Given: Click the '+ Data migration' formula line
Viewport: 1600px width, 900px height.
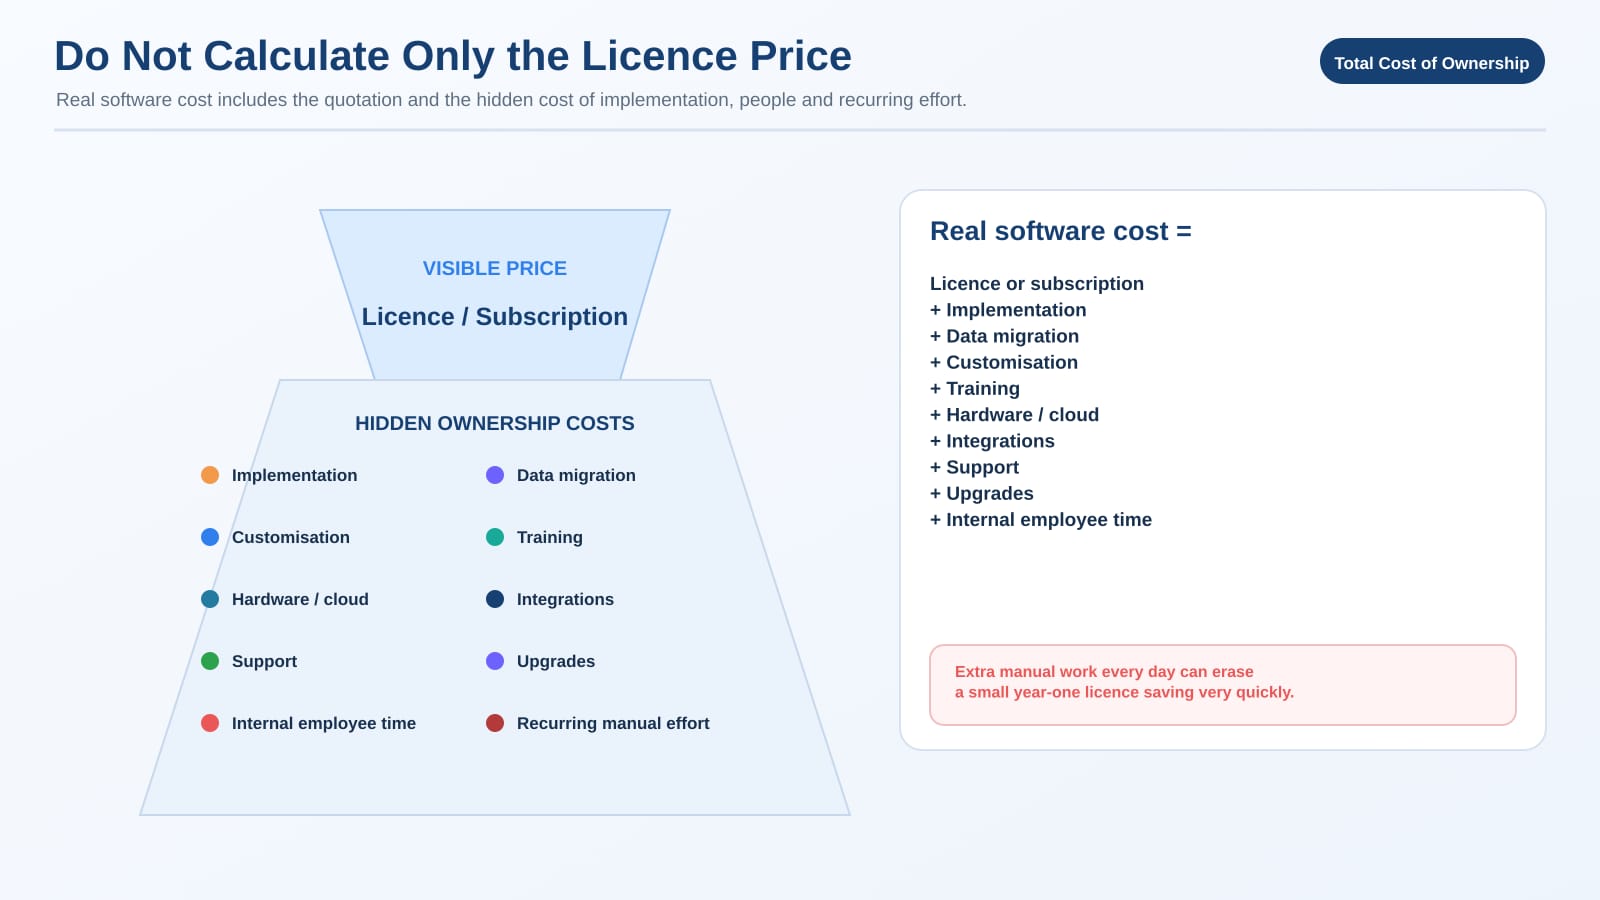Looking at the screenshot, I should pos(1004,336).
